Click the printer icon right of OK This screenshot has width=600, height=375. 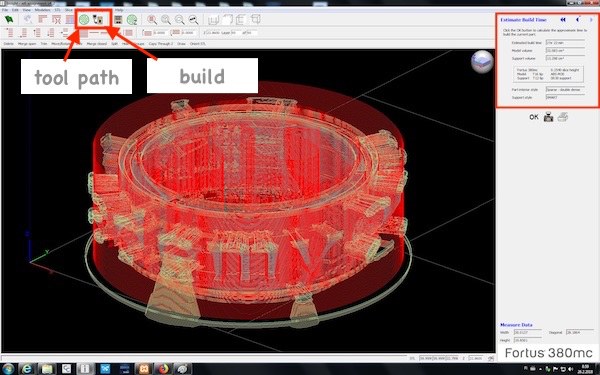point(562,117)
